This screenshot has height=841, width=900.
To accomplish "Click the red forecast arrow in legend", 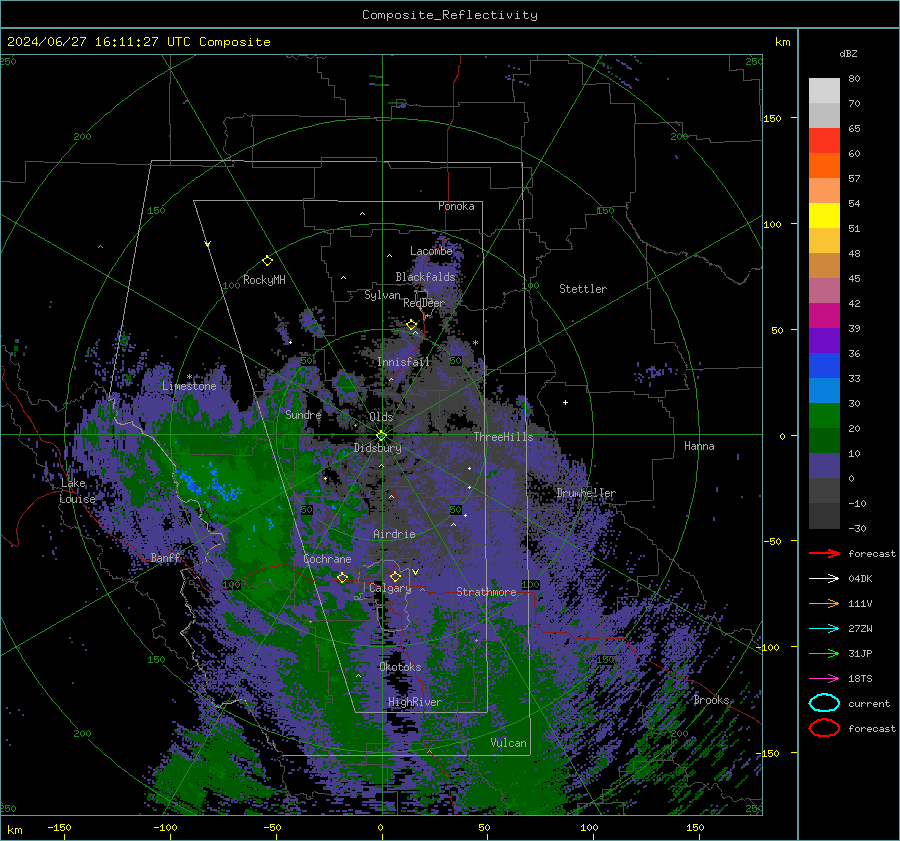I will (x=824, y=553).
